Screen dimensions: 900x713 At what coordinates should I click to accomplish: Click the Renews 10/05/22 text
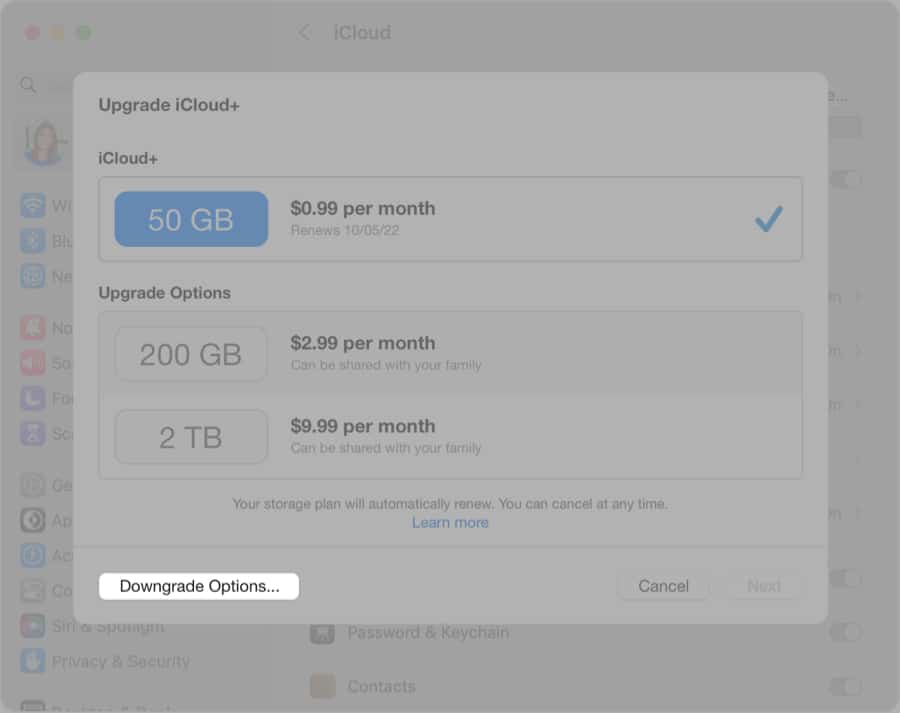pos(345,230)
